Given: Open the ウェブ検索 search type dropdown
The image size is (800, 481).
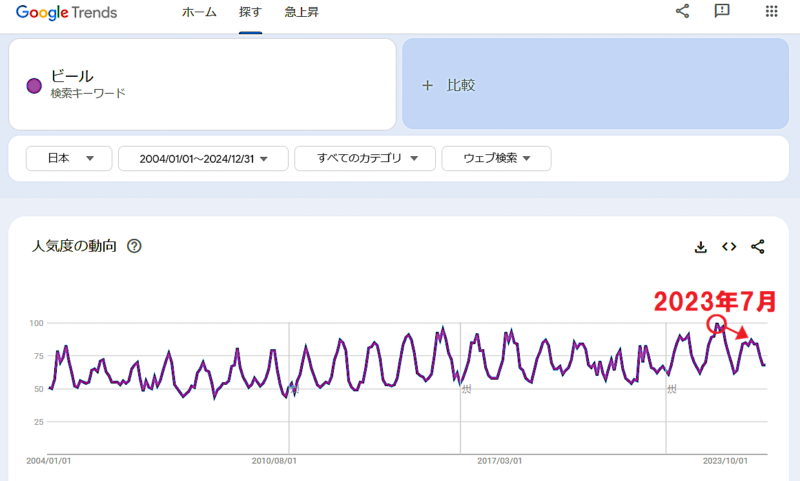Looking at the screenshot, I should pos(495,158).
